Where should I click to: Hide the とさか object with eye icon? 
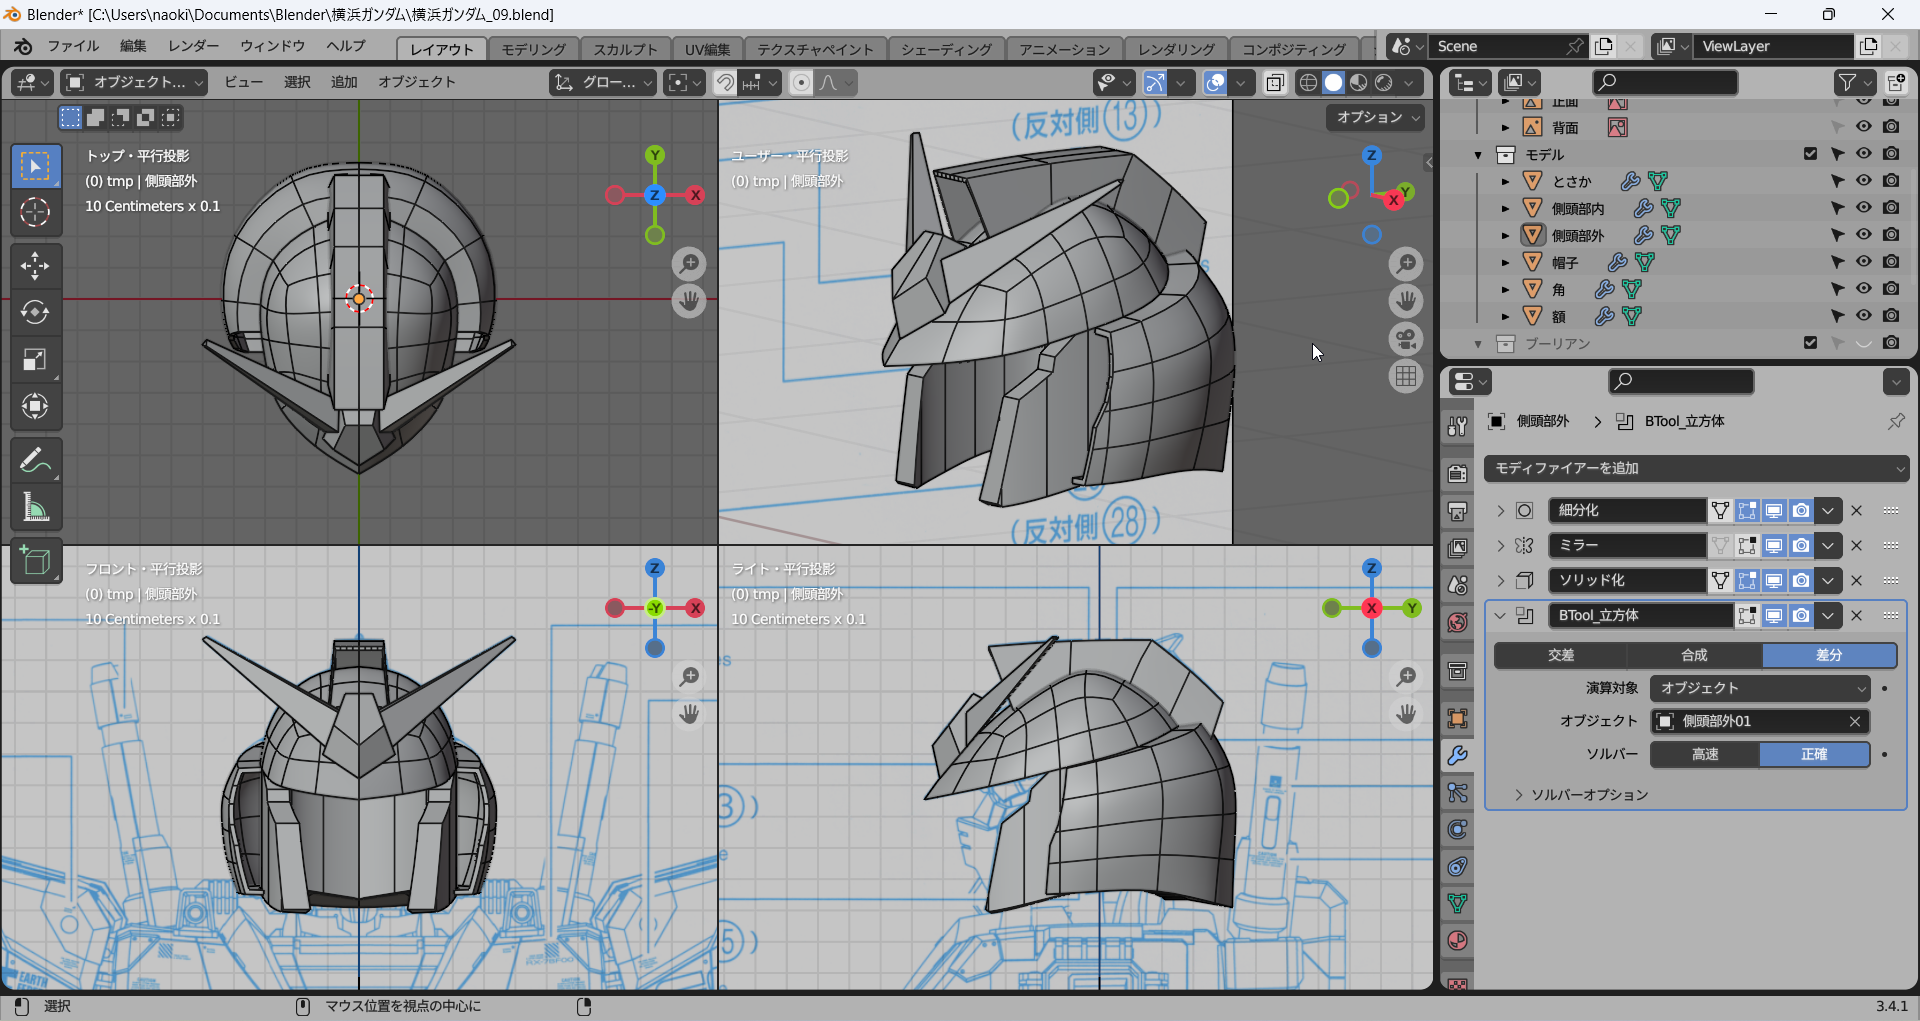(1864, 181)
